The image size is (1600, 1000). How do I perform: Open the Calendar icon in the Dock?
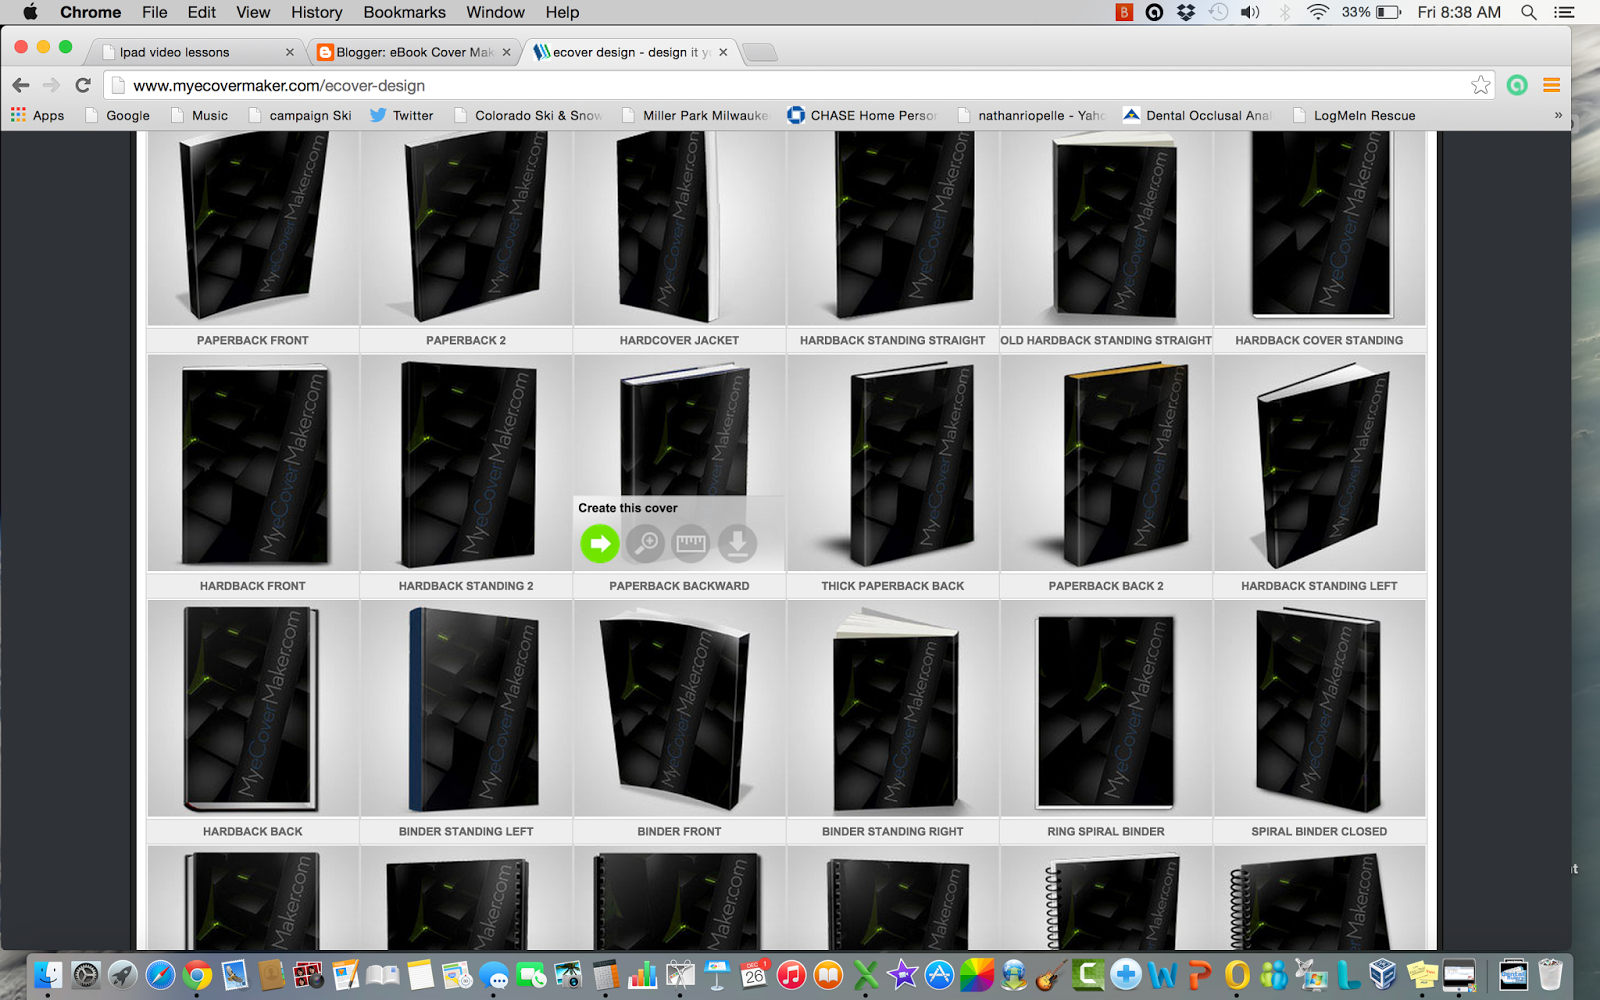pos(754,974)
